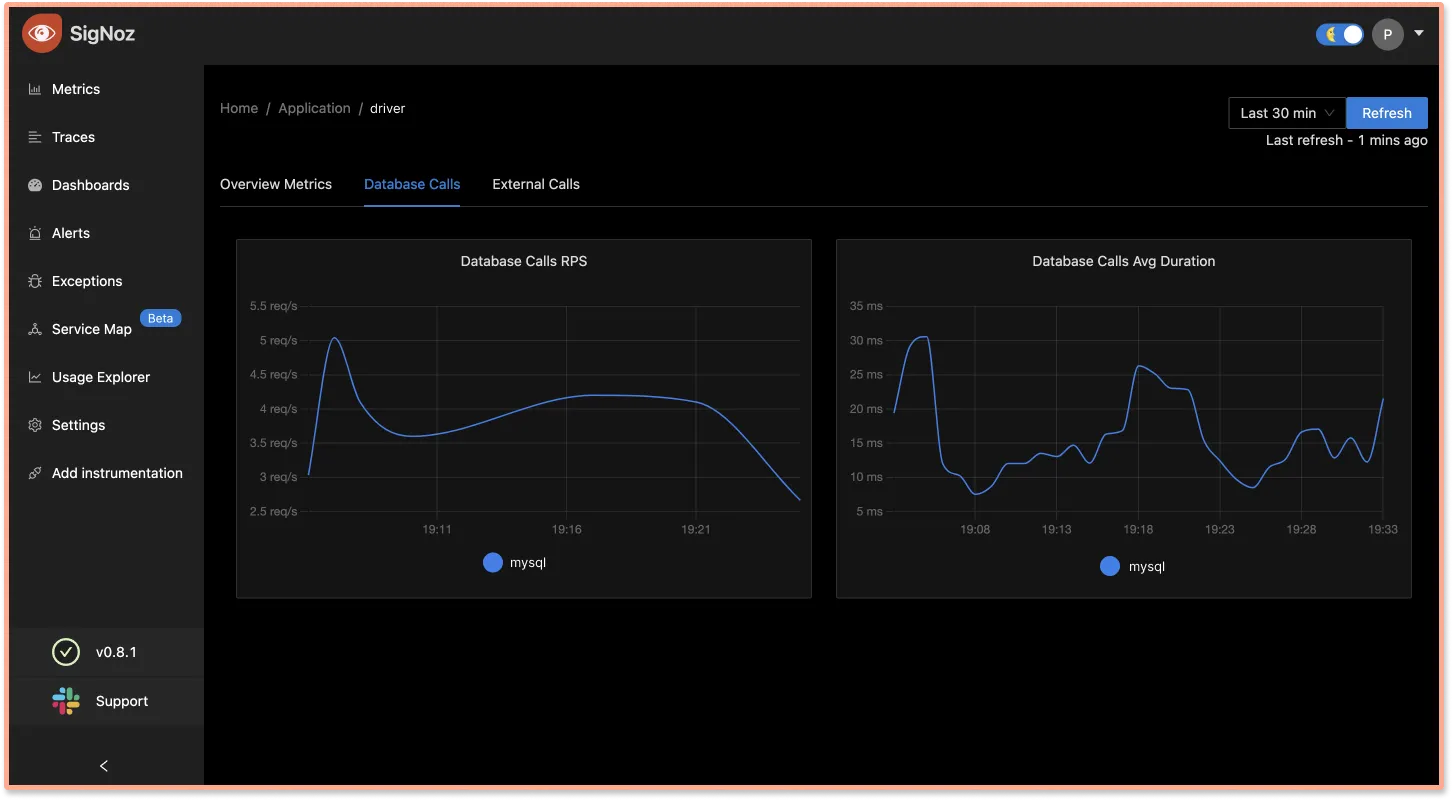
Task: Click the green version check circle icon
Action: click(66, 652)
